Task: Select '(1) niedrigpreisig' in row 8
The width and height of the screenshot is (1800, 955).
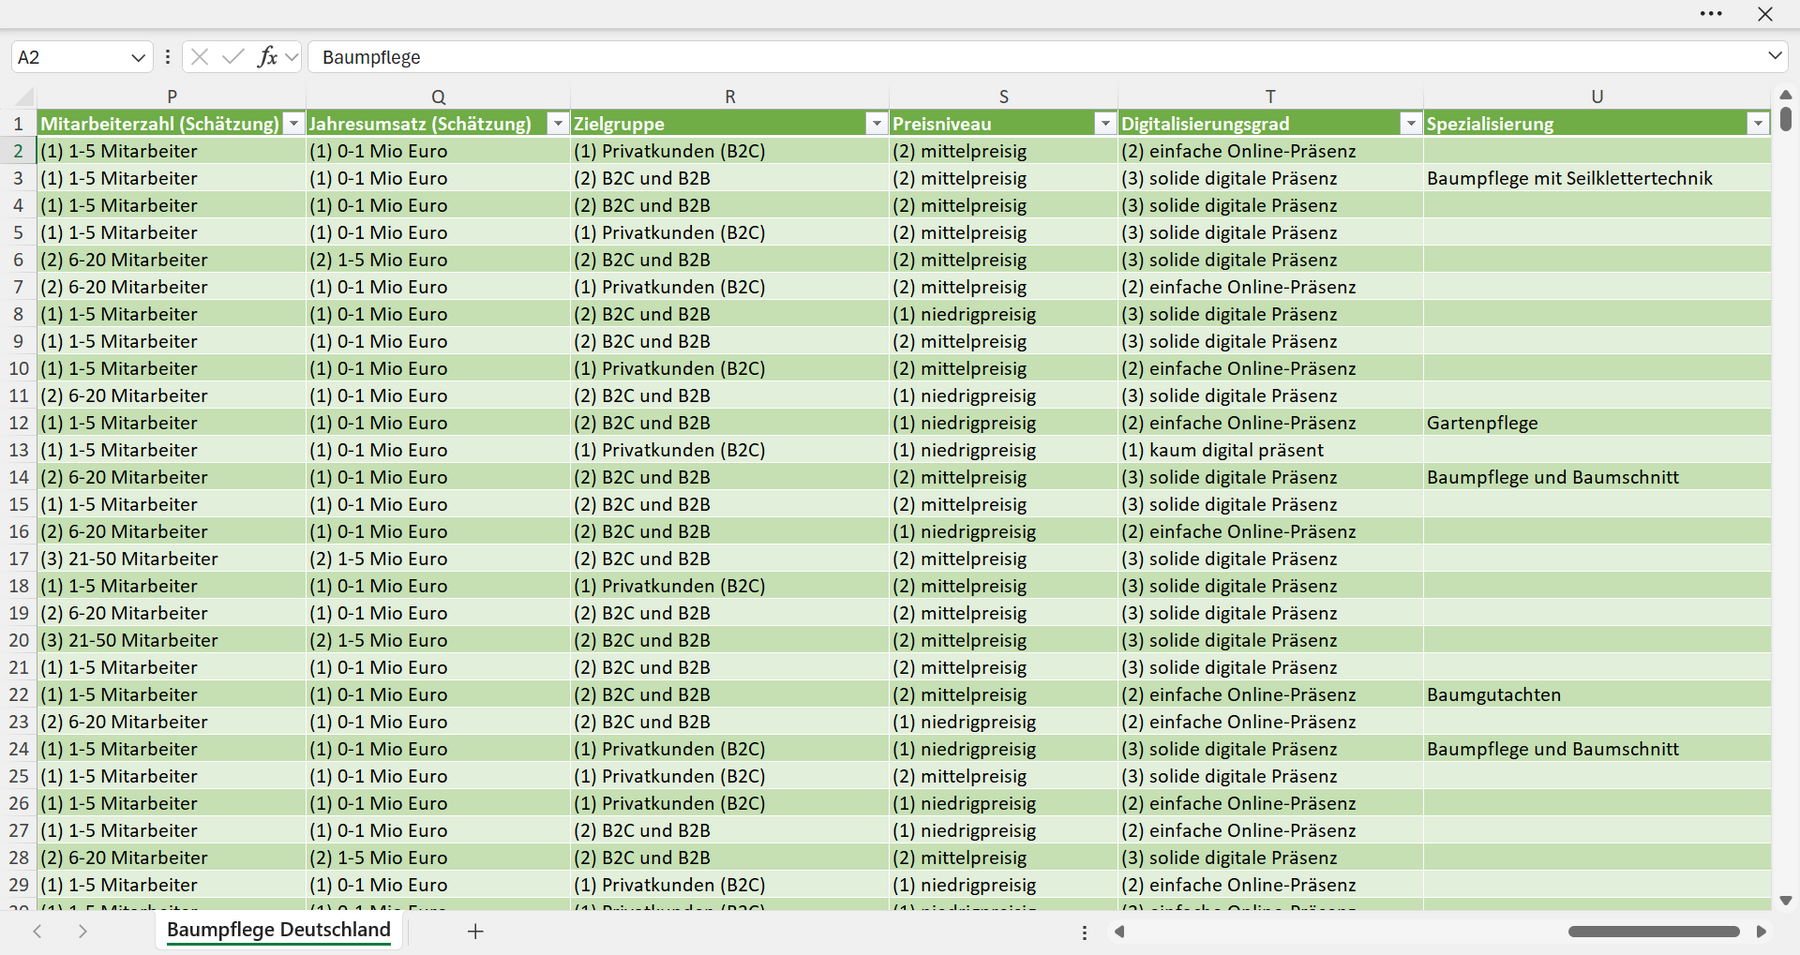Action: coord(1004,314)
